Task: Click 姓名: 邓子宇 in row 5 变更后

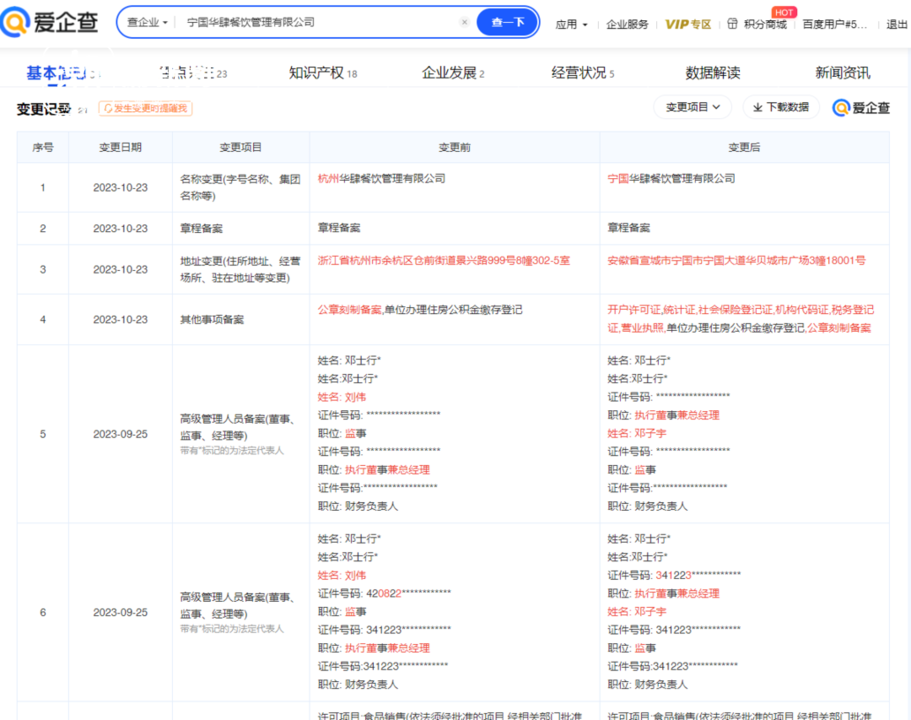Action: pyautogui.click(x=637, y=434)
